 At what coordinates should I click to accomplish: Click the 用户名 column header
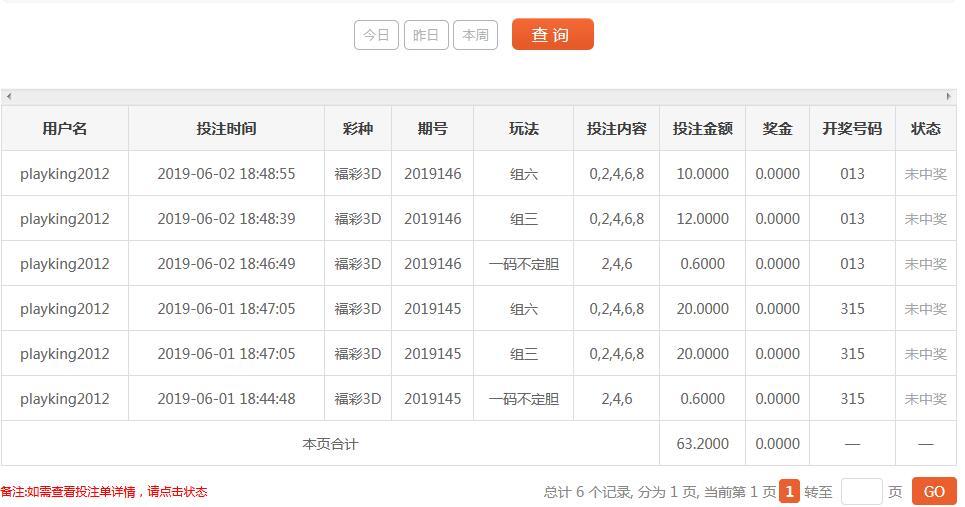tap(65, 129)
